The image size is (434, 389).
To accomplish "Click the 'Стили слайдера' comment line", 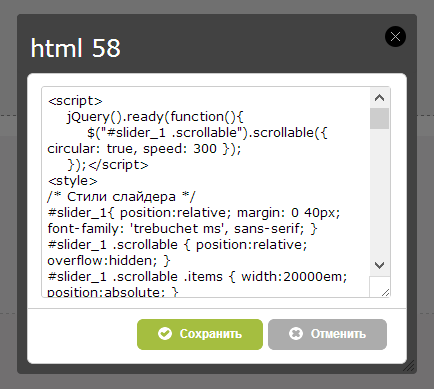I will click(x=121, y=197).
